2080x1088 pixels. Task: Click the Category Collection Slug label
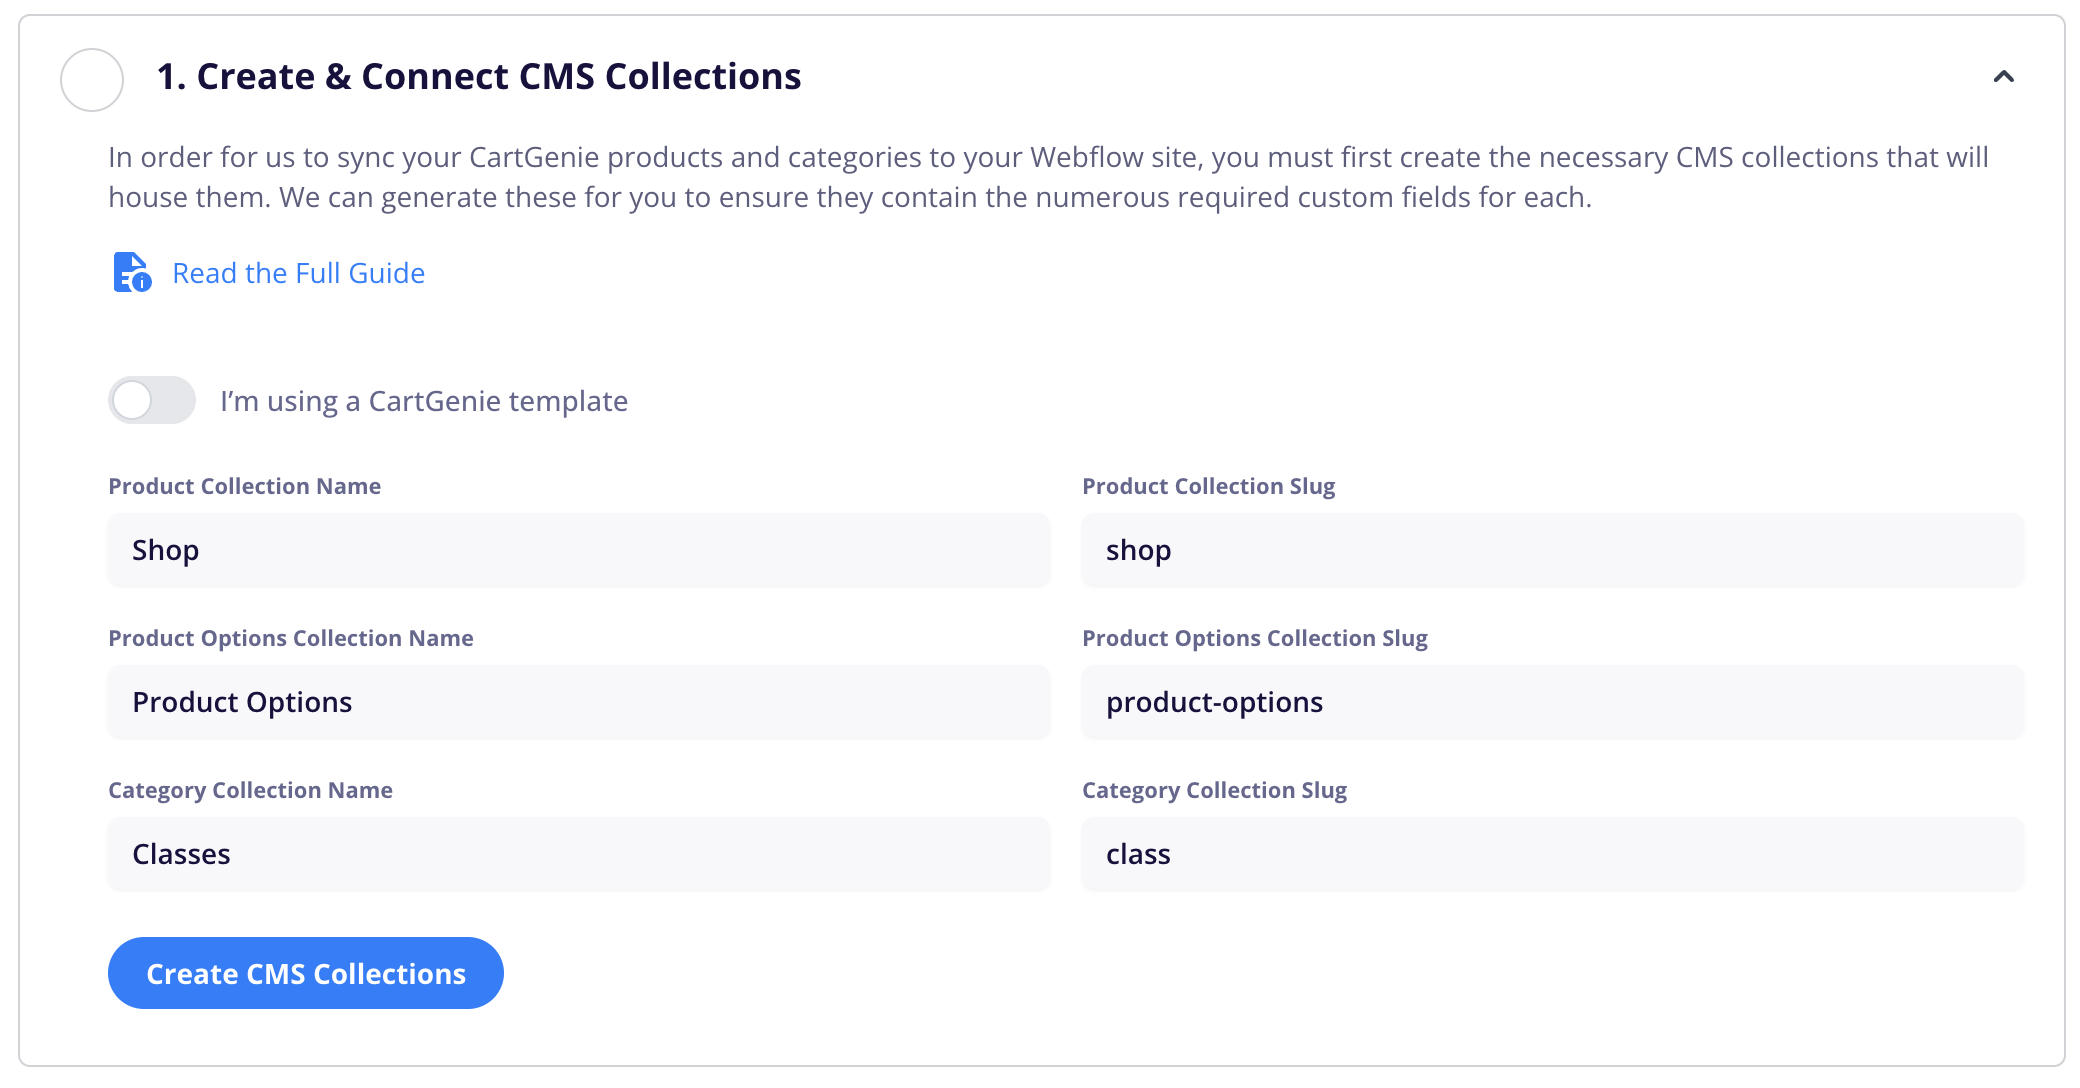click(x=1214, y=790)
